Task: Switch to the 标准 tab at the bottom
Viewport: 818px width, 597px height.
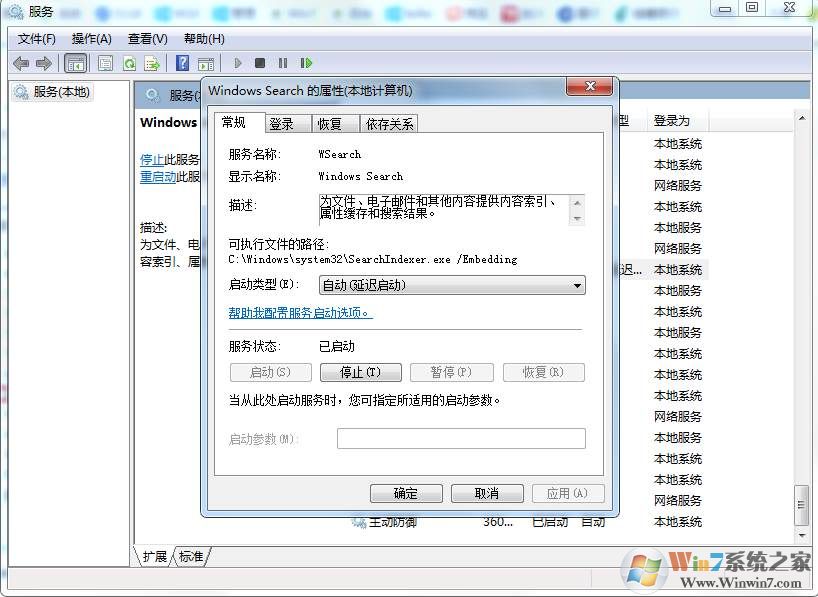Action: click(191, 556)
